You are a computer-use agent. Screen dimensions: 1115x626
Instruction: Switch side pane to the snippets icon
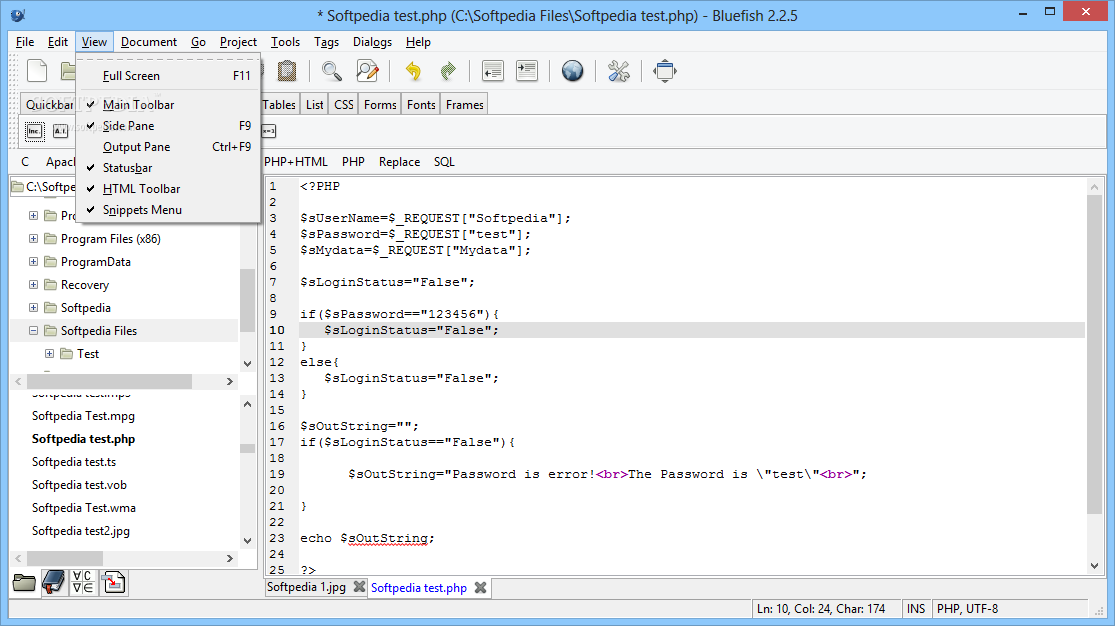tap(113, 583)
